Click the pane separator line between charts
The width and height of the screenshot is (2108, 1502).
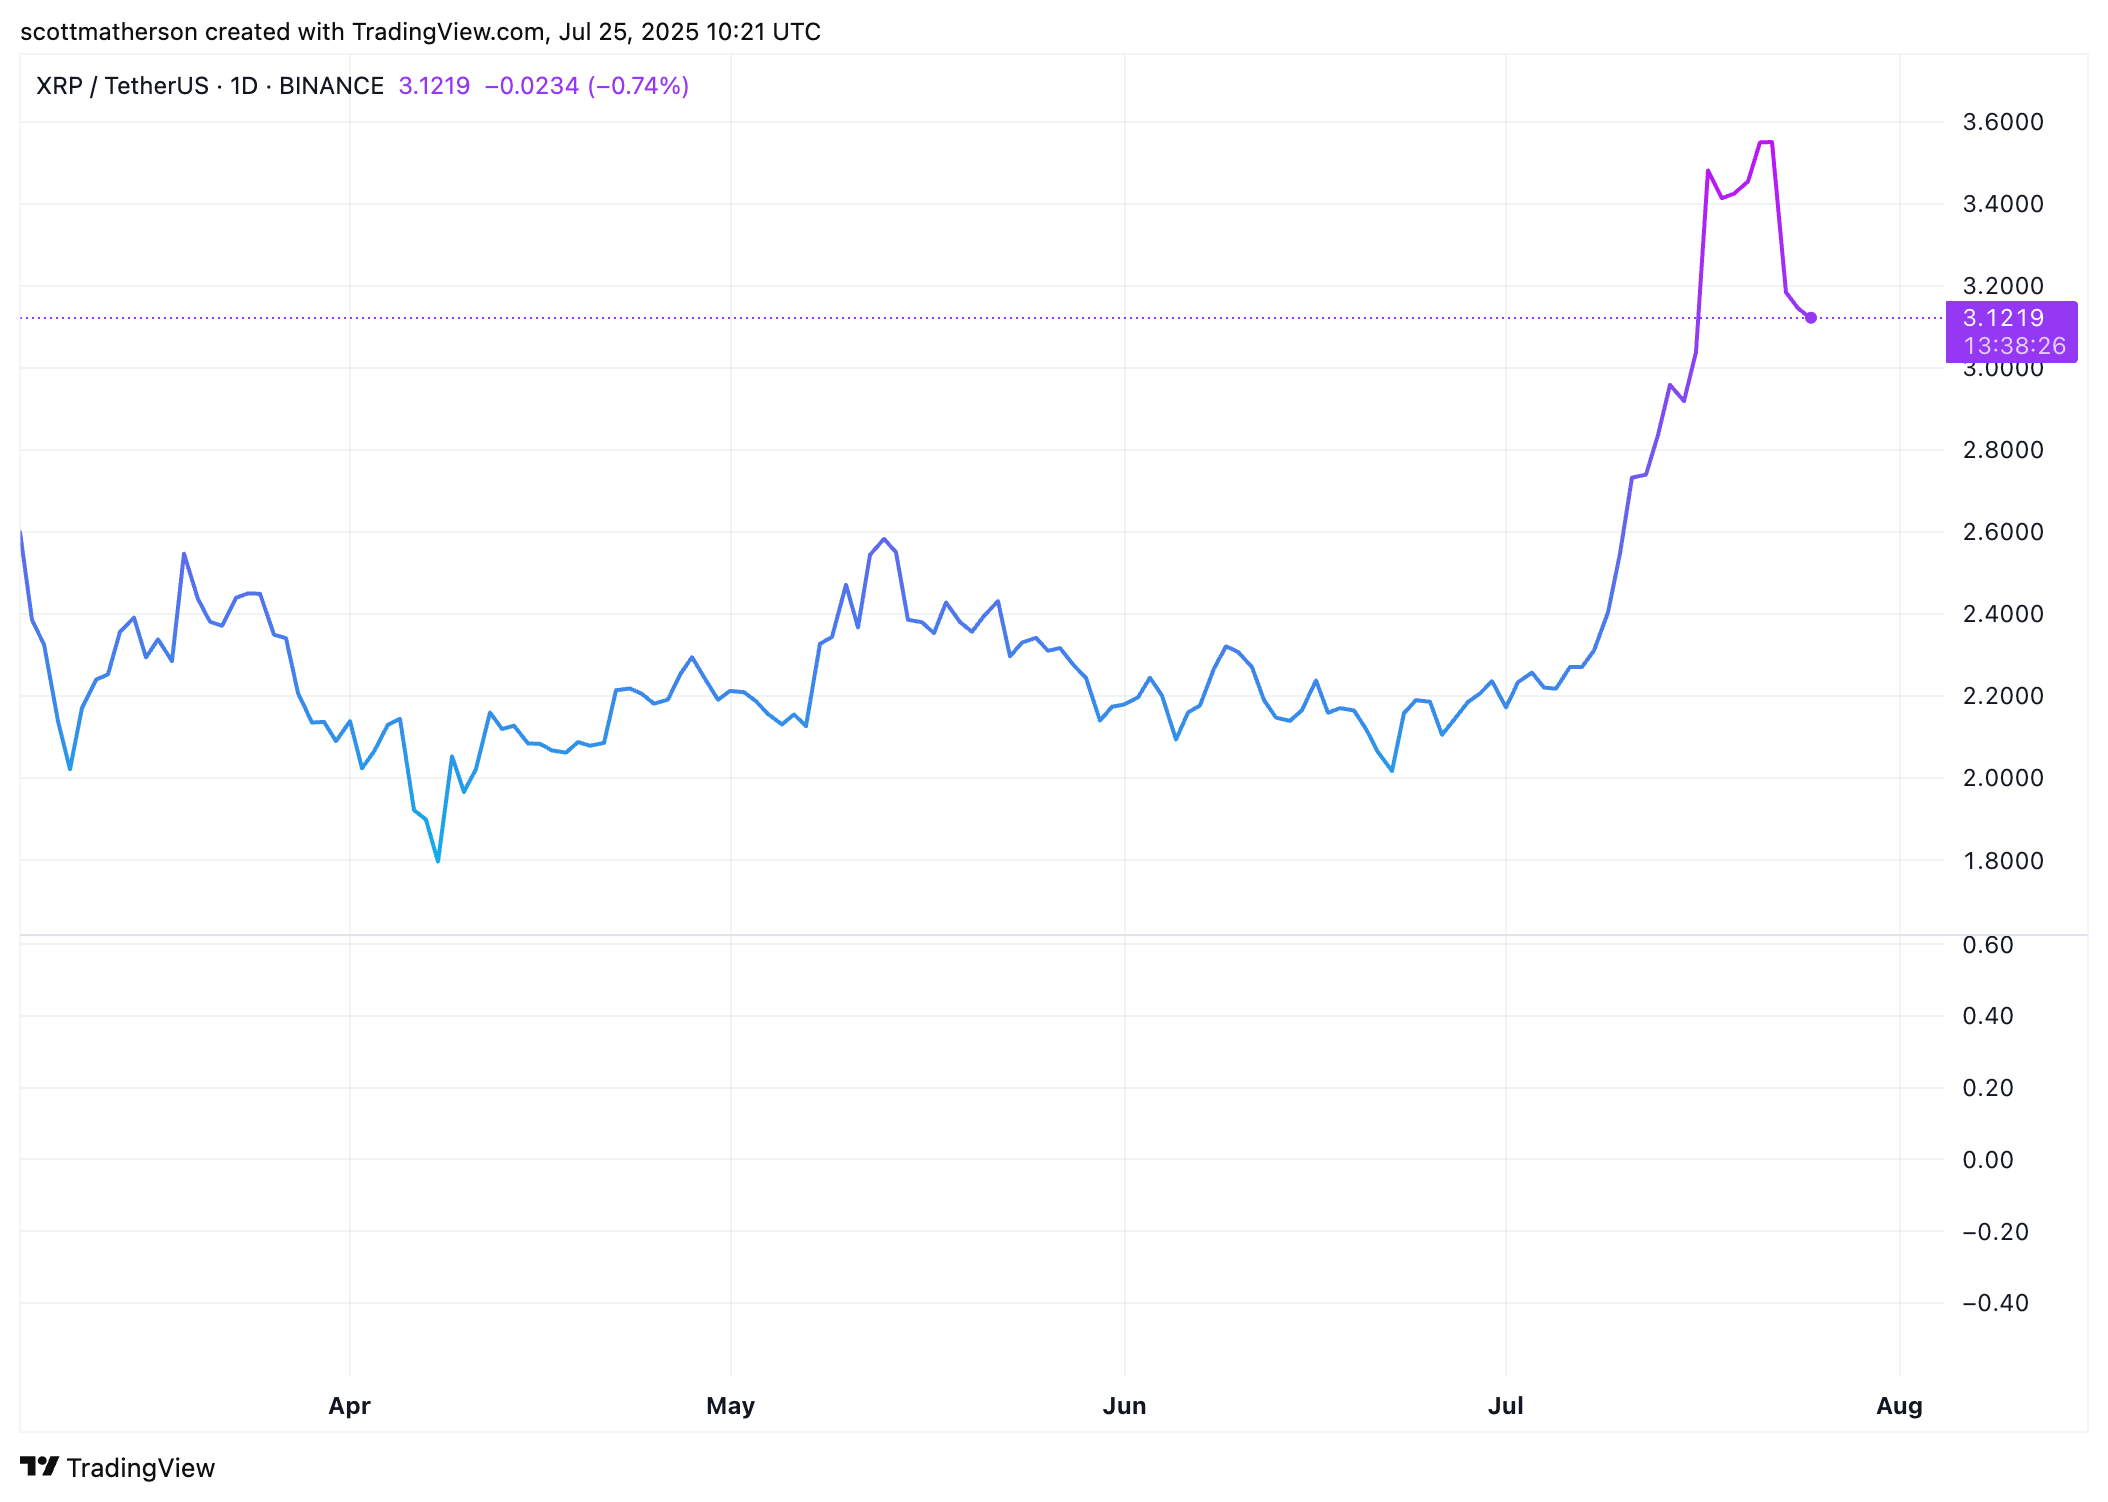tap(1000, 935)
